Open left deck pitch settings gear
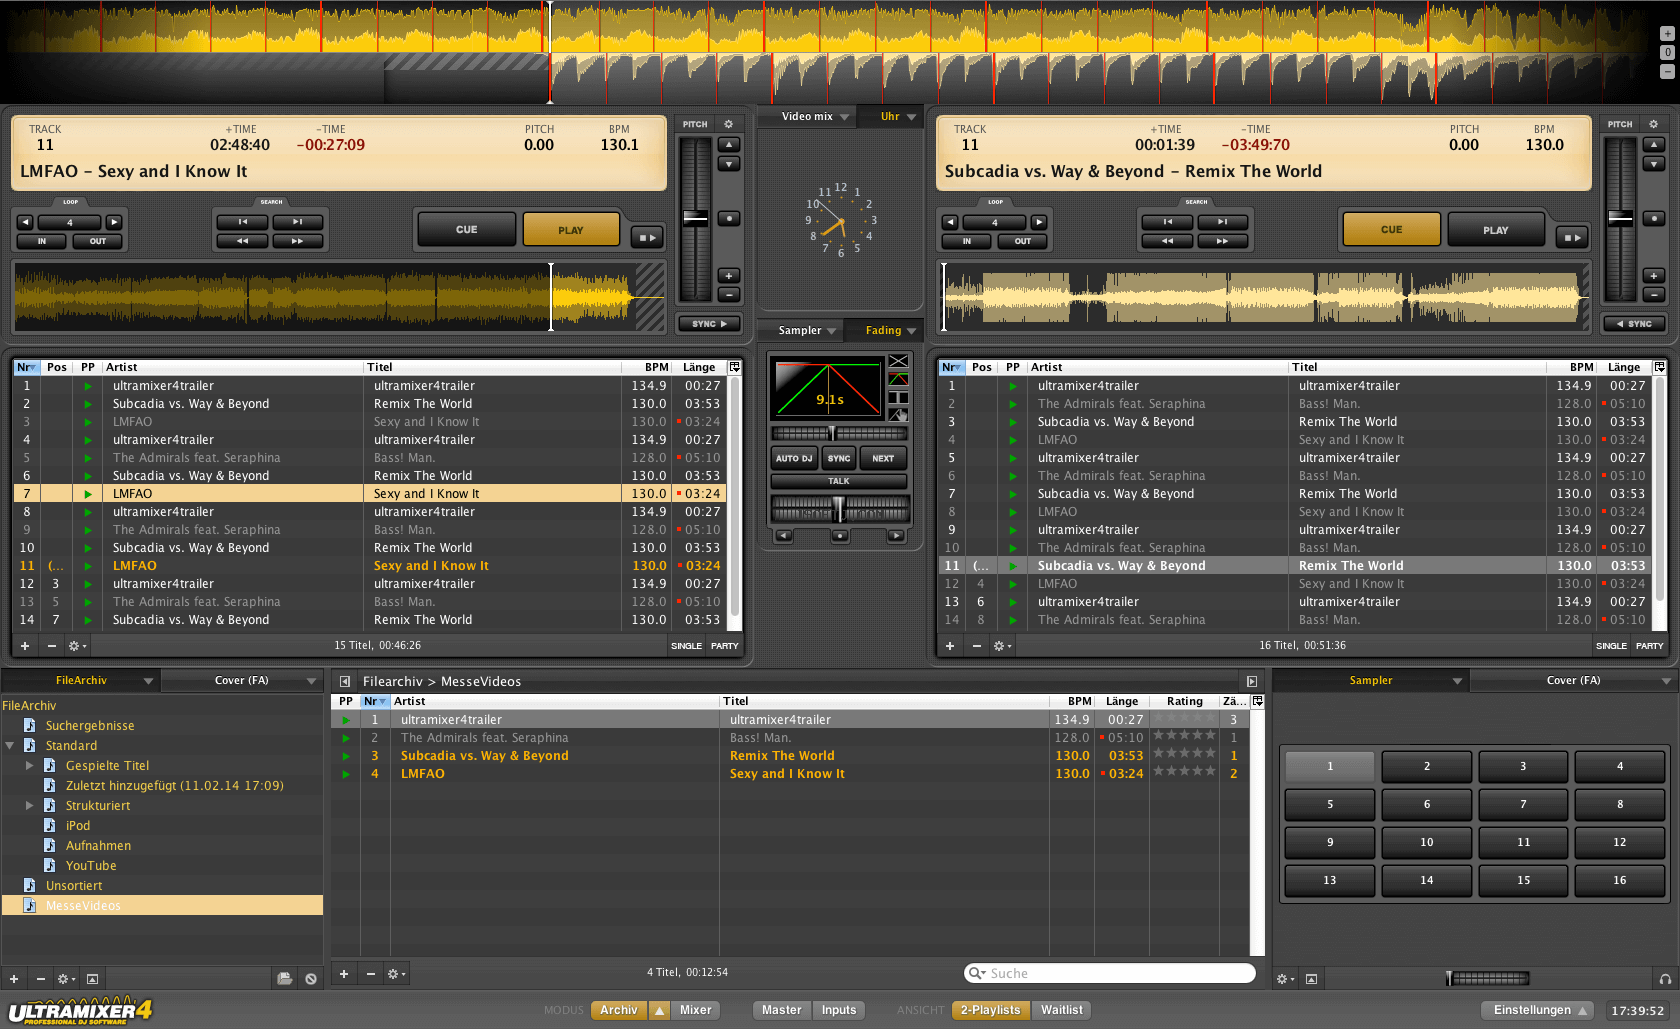Screen dimensions: 1680x1029 click(728, 124)
